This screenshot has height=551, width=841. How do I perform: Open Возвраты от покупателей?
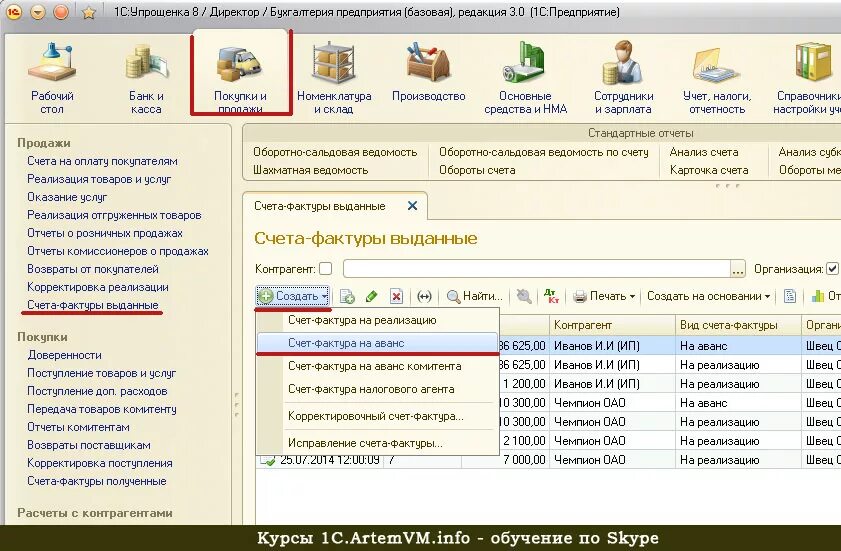coord(93,269)
